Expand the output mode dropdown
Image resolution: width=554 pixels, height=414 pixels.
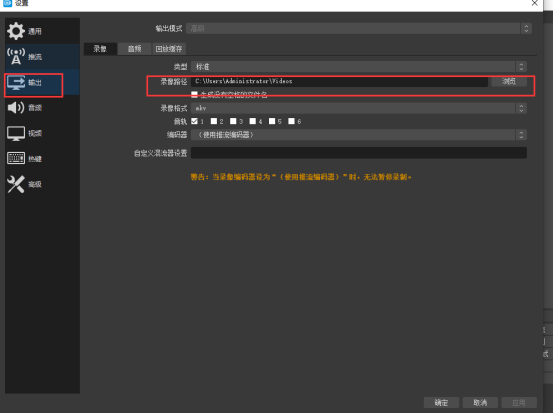359,29
